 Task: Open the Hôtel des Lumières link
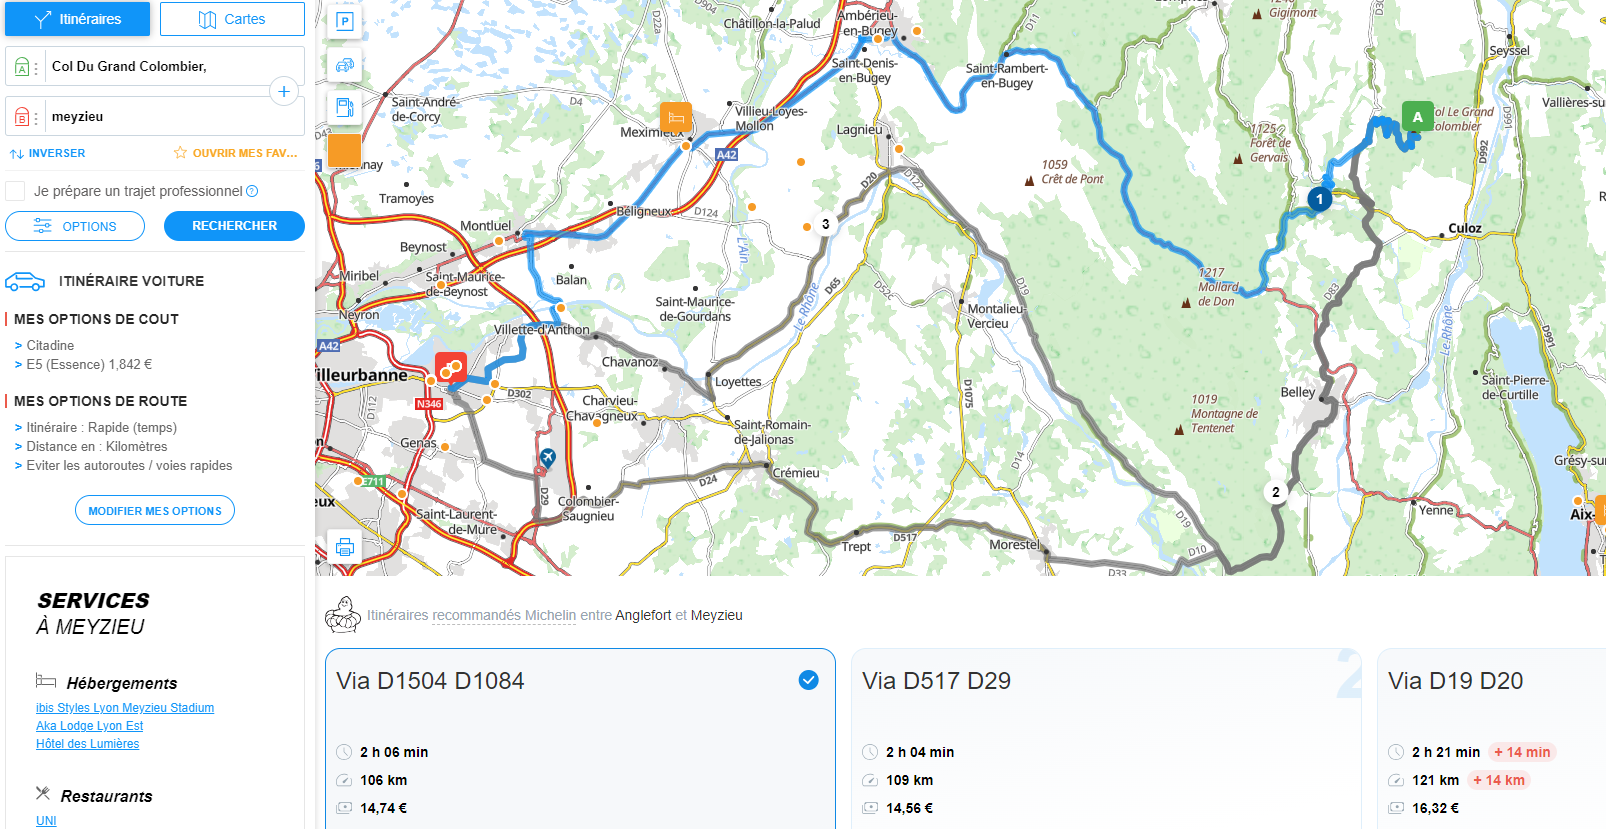pos(88,744)
